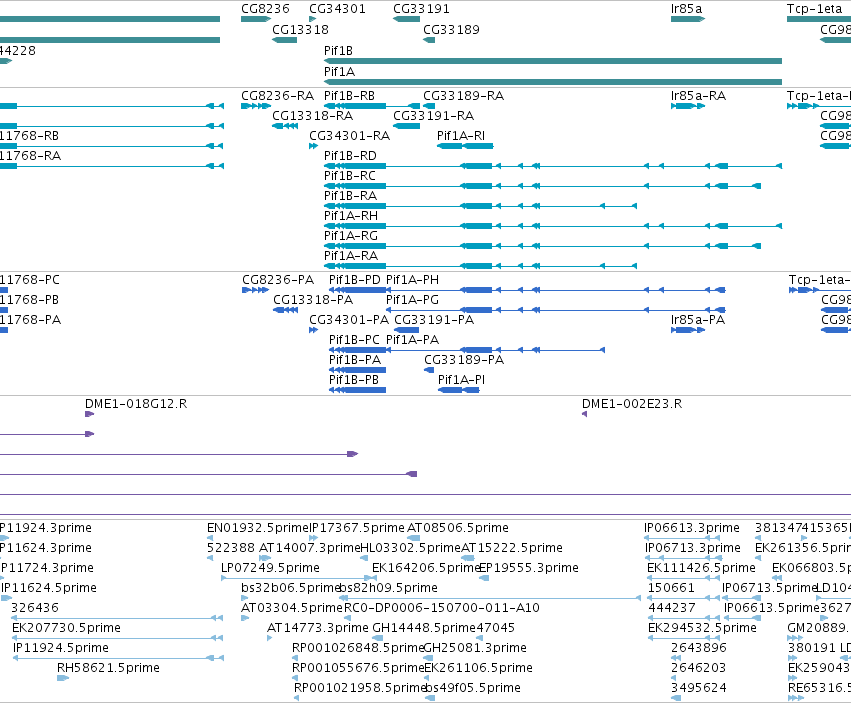
Task: Click the CG34301 gene label
Action: click(337, 9)
